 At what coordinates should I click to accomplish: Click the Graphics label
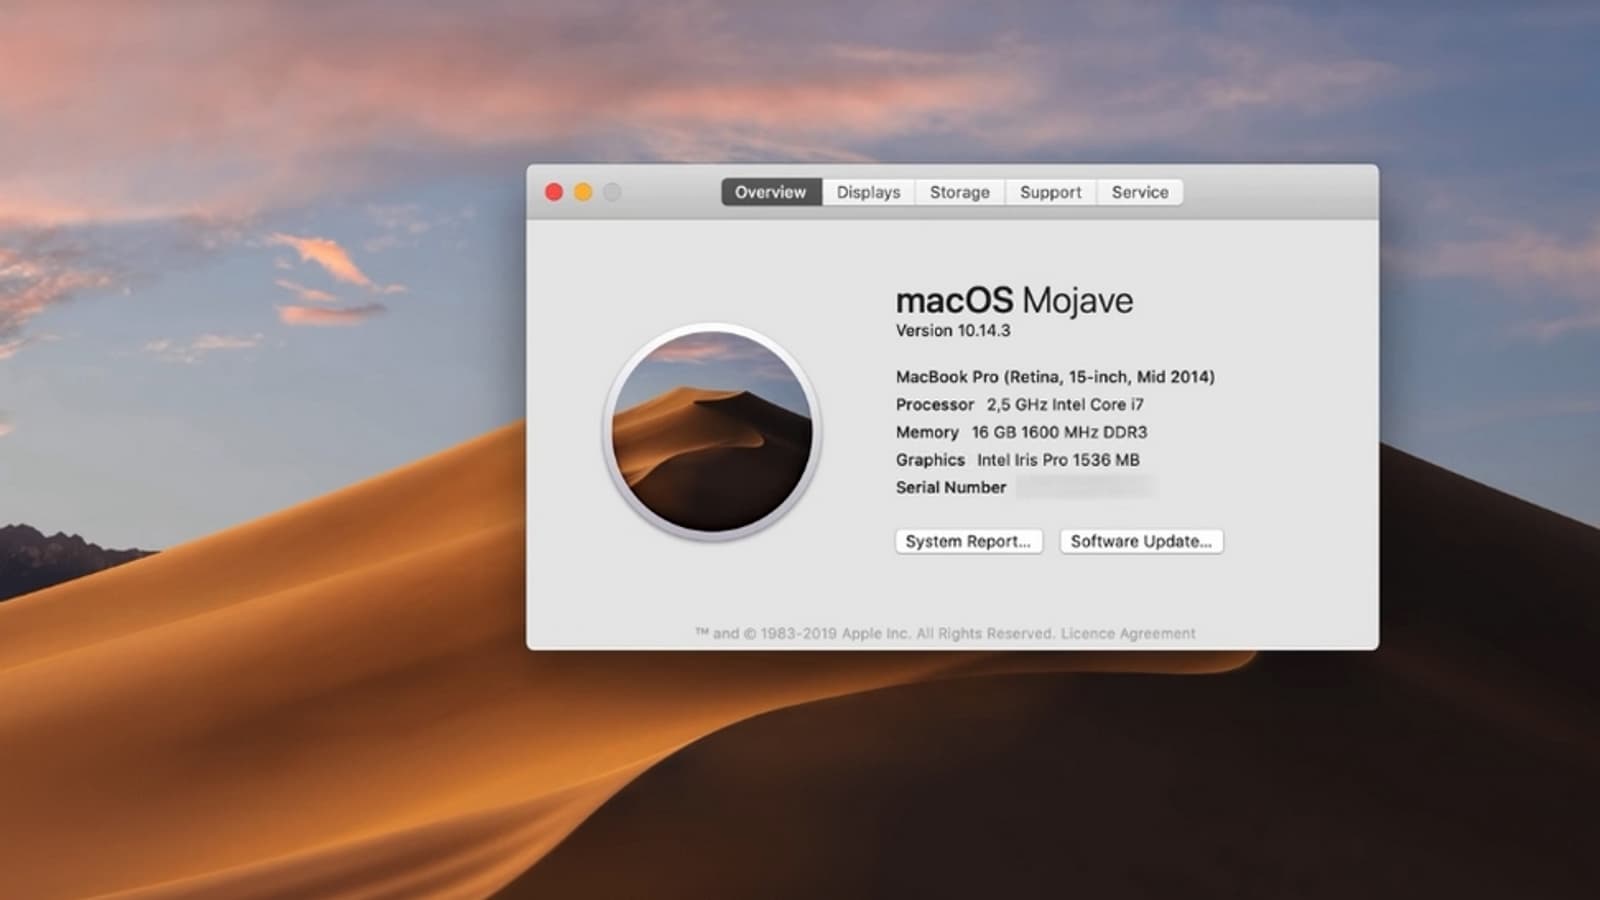[930, 460]
